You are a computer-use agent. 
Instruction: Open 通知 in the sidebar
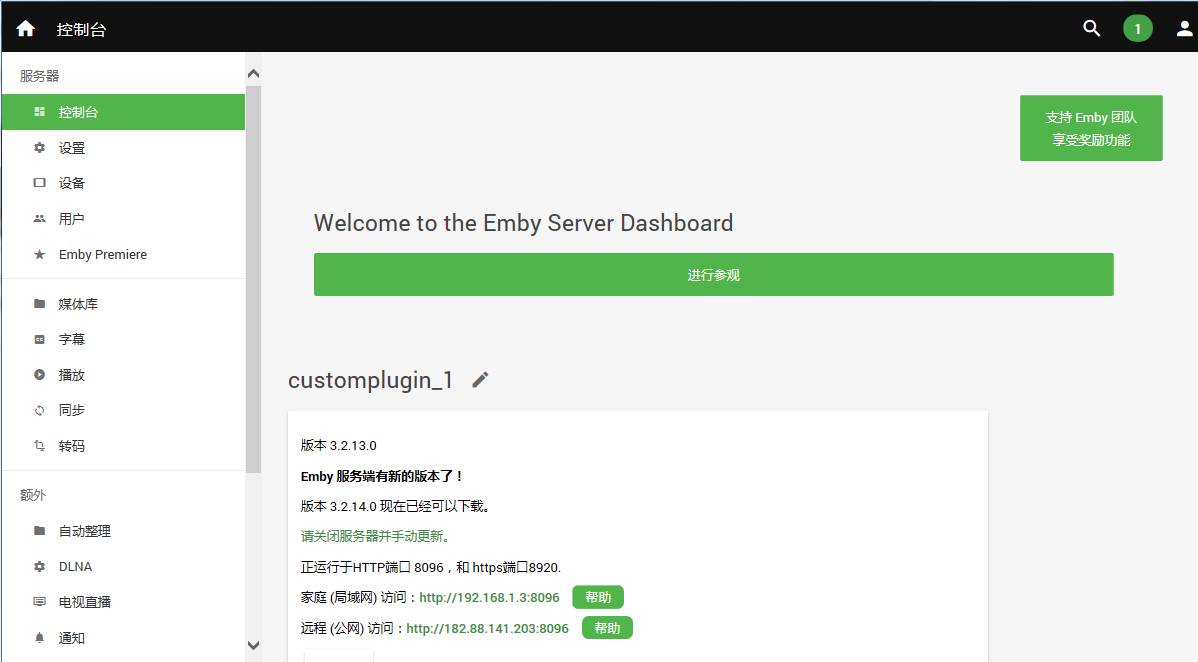(x=123, y=638)
